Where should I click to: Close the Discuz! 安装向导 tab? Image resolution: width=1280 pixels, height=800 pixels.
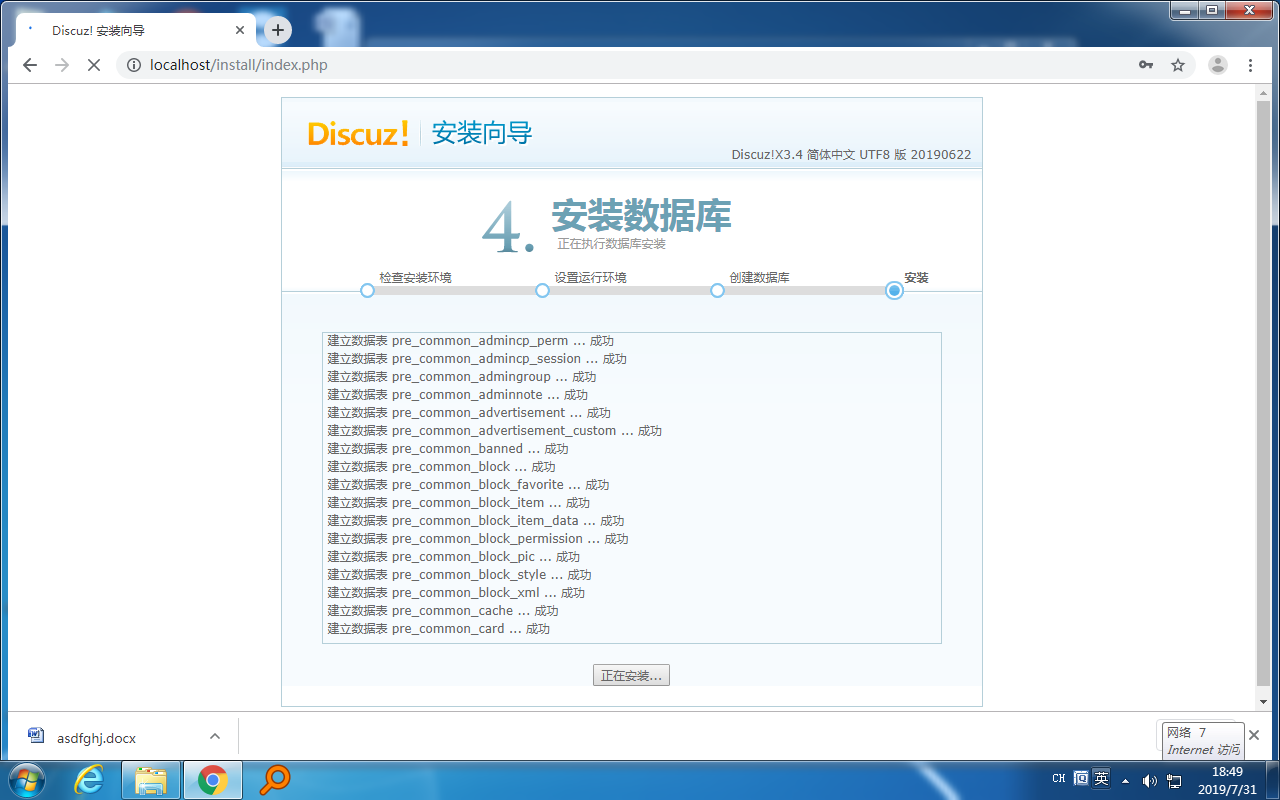pos(240,30)
